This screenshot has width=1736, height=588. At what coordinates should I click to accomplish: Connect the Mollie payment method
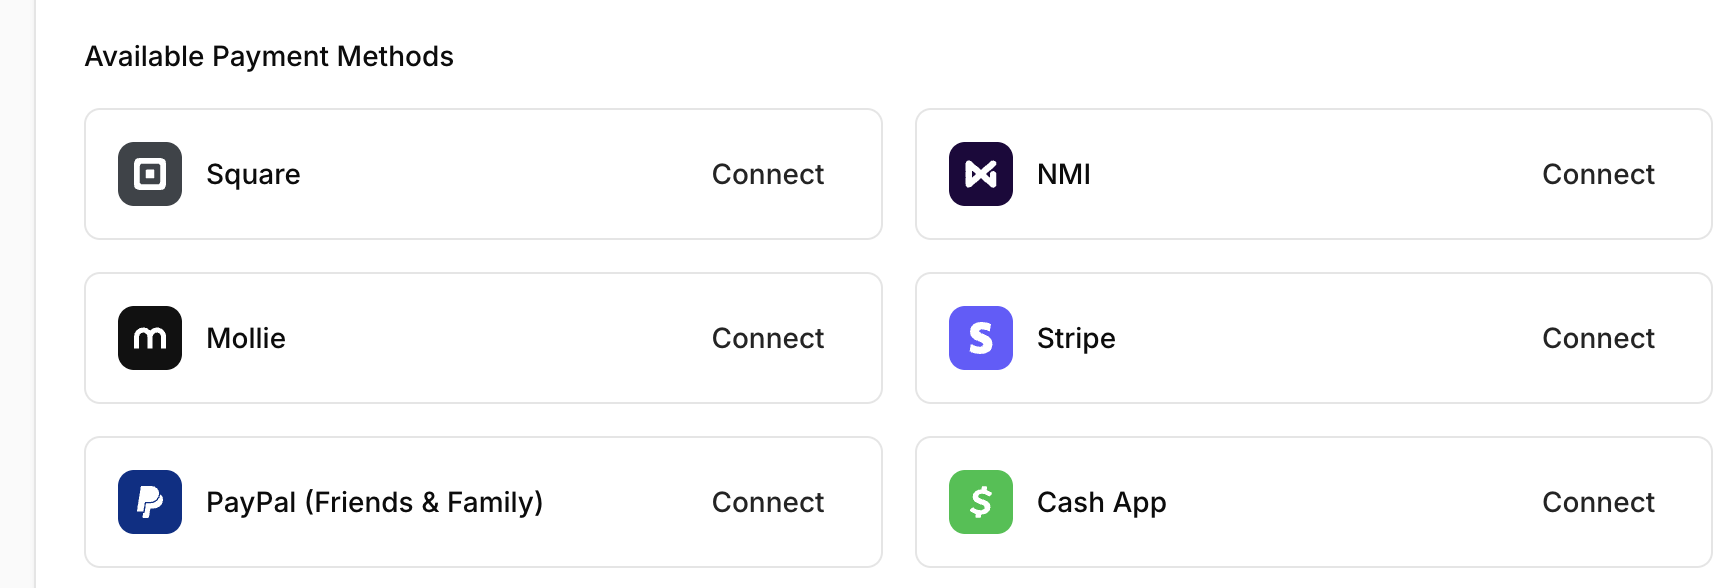point(767,337)
